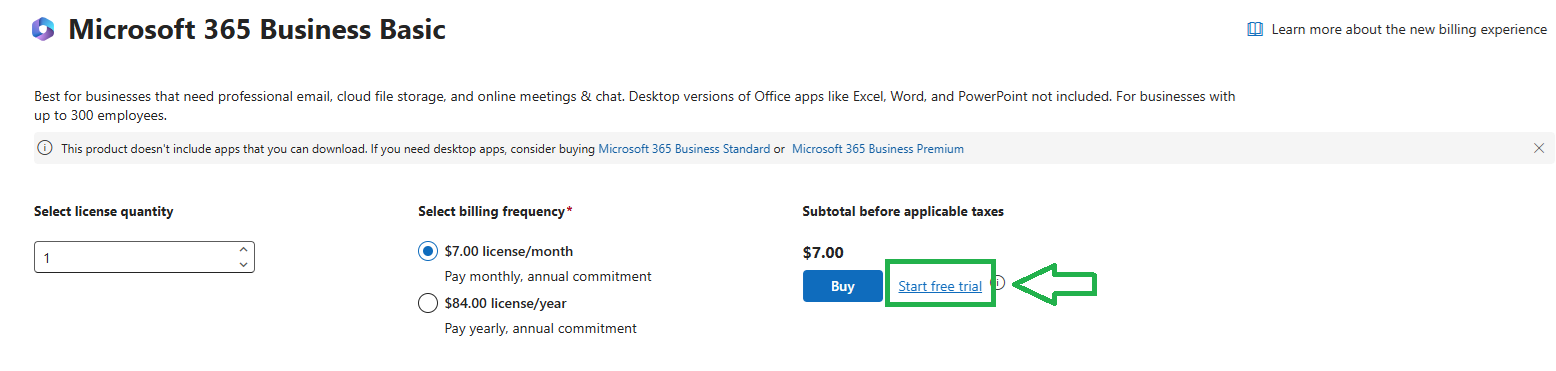Click the "Pay monthly, annual commitment" text
Screen dimensions: 1556x371
click(x=548, y=276)
